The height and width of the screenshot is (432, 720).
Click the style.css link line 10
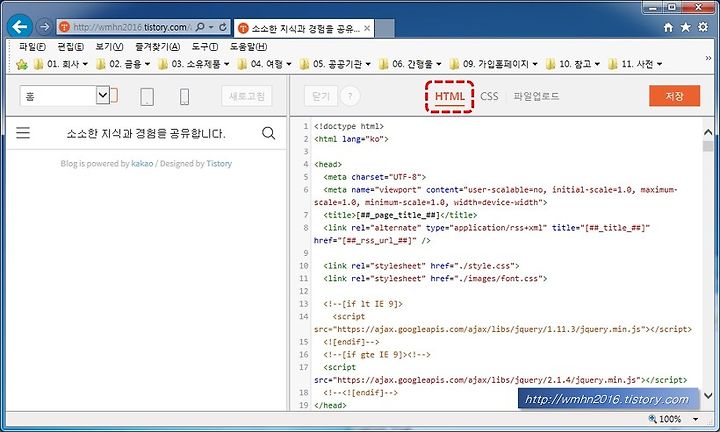421,266
